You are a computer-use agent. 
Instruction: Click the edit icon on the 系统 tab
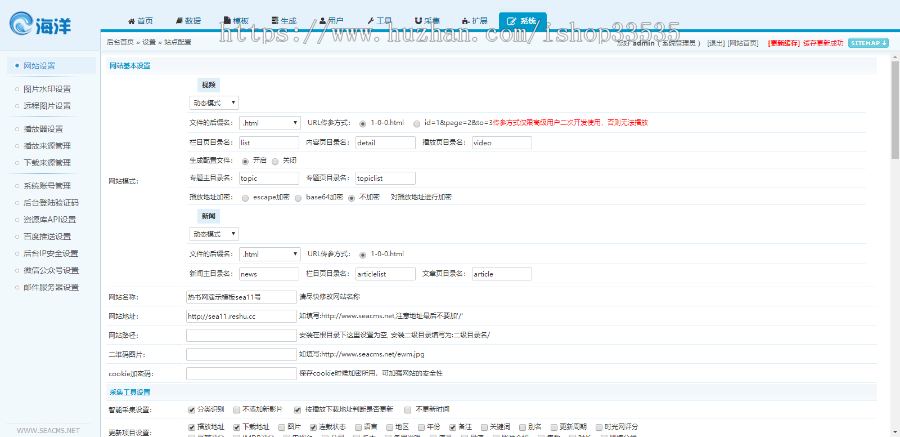click(x=512, y=21)
